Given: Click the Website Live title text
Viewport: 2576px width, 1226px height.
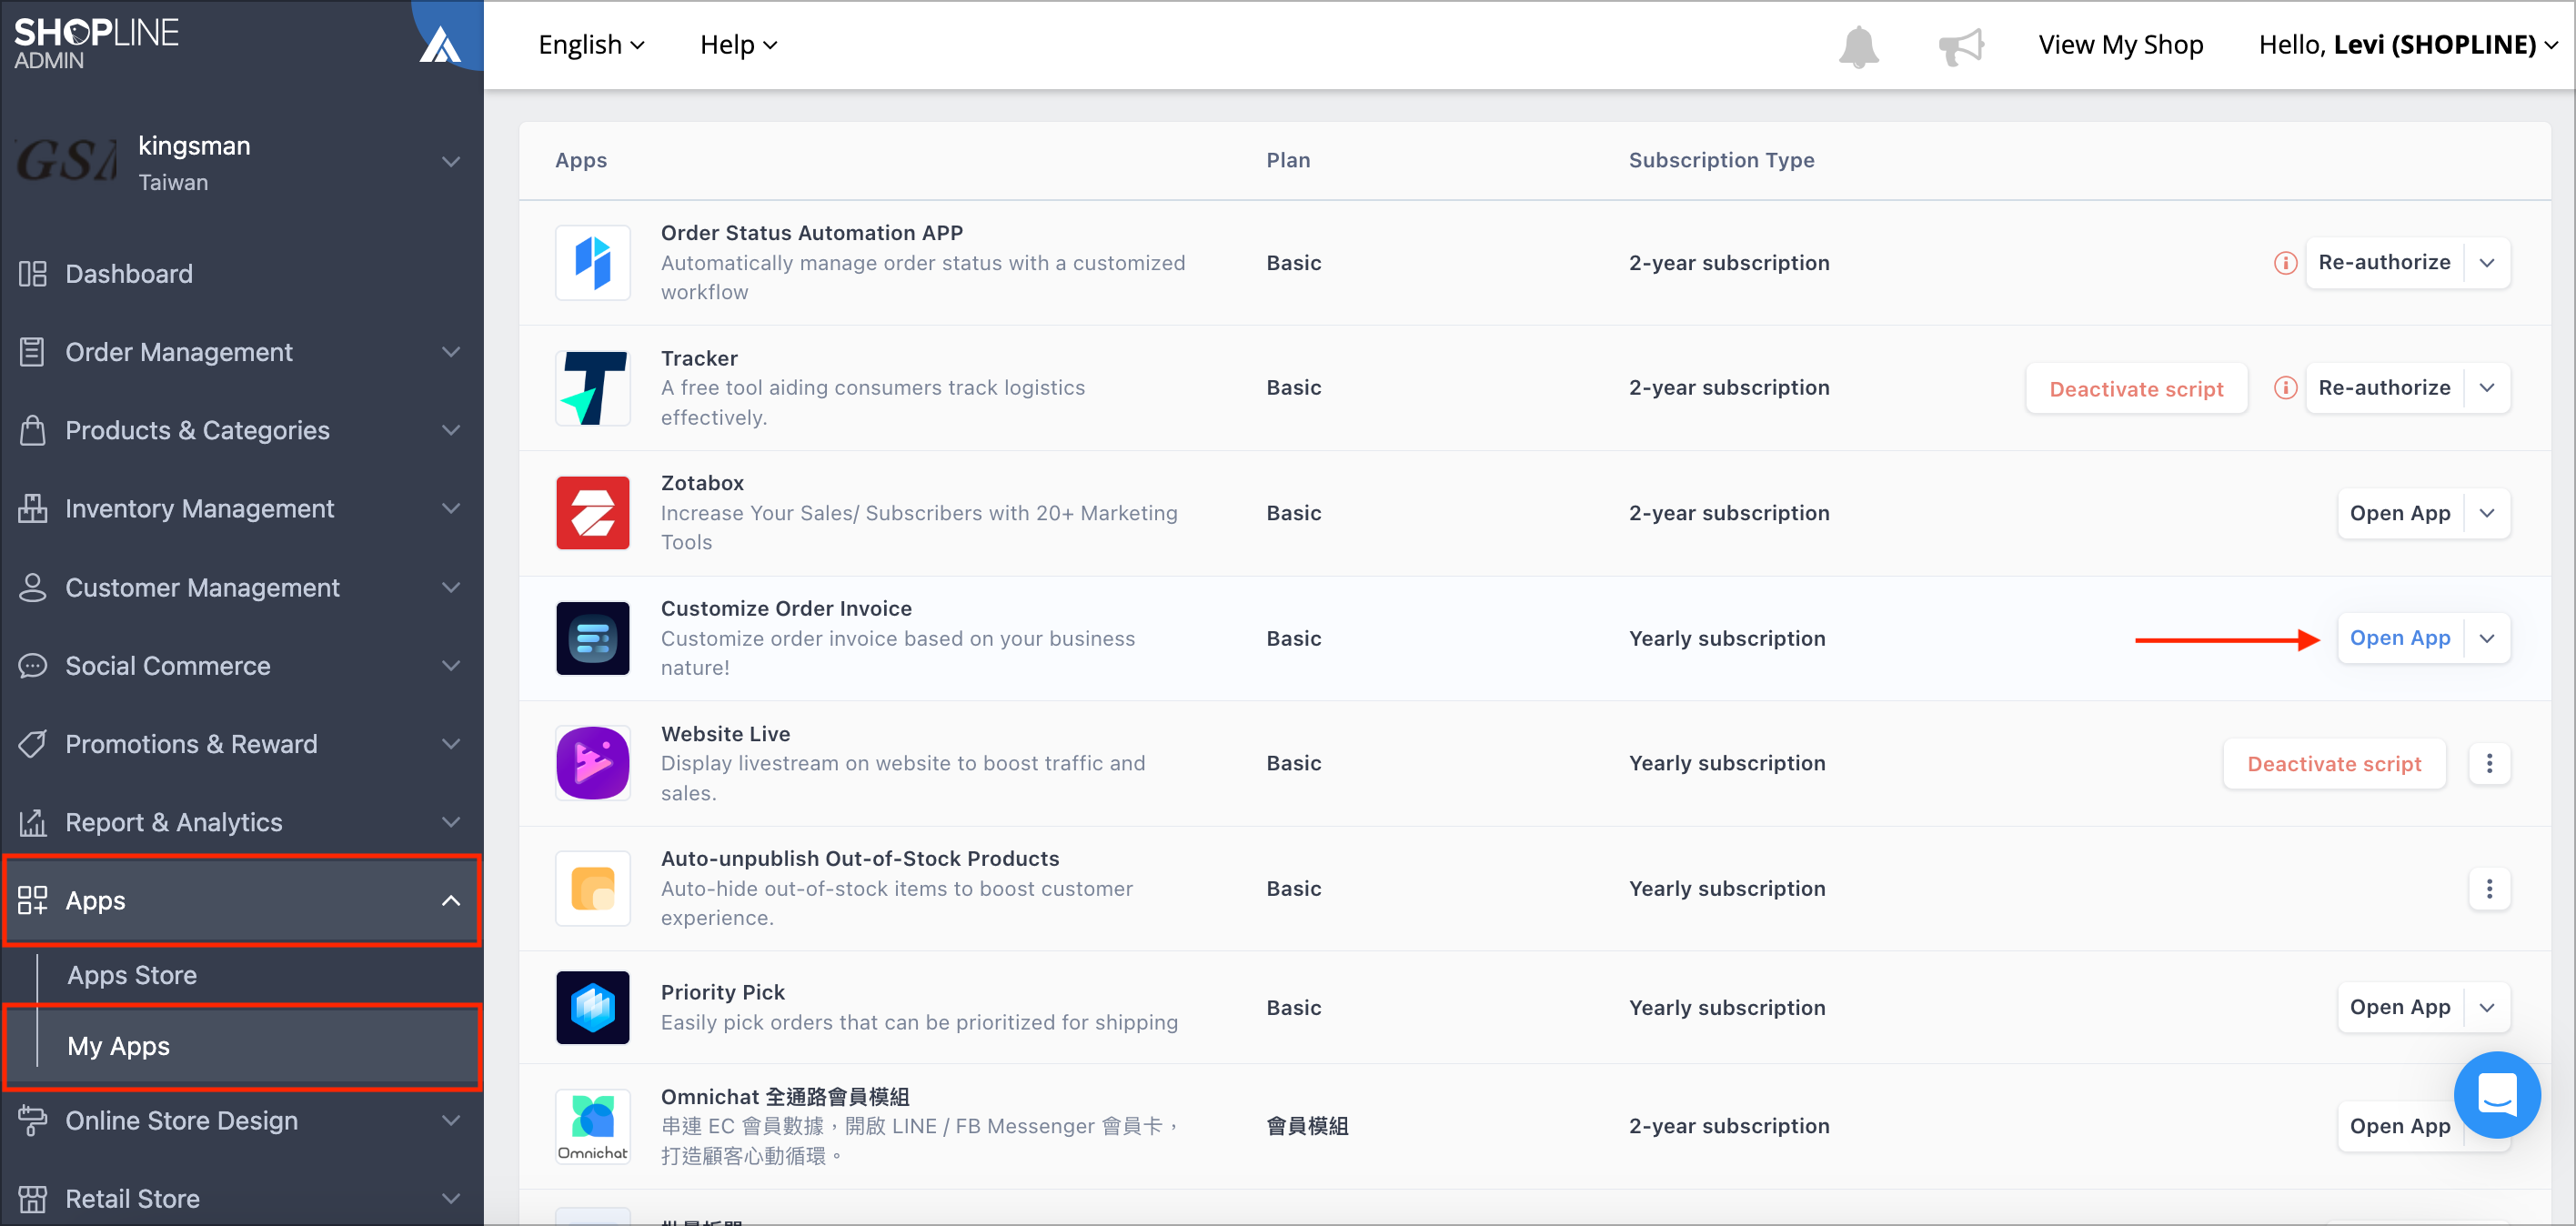Looking at the screenshot, I should click(725, 734).
